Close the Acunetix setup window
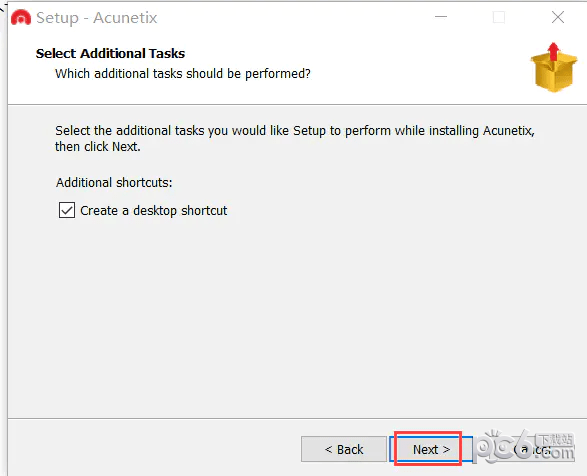 (x=558, y=17)
